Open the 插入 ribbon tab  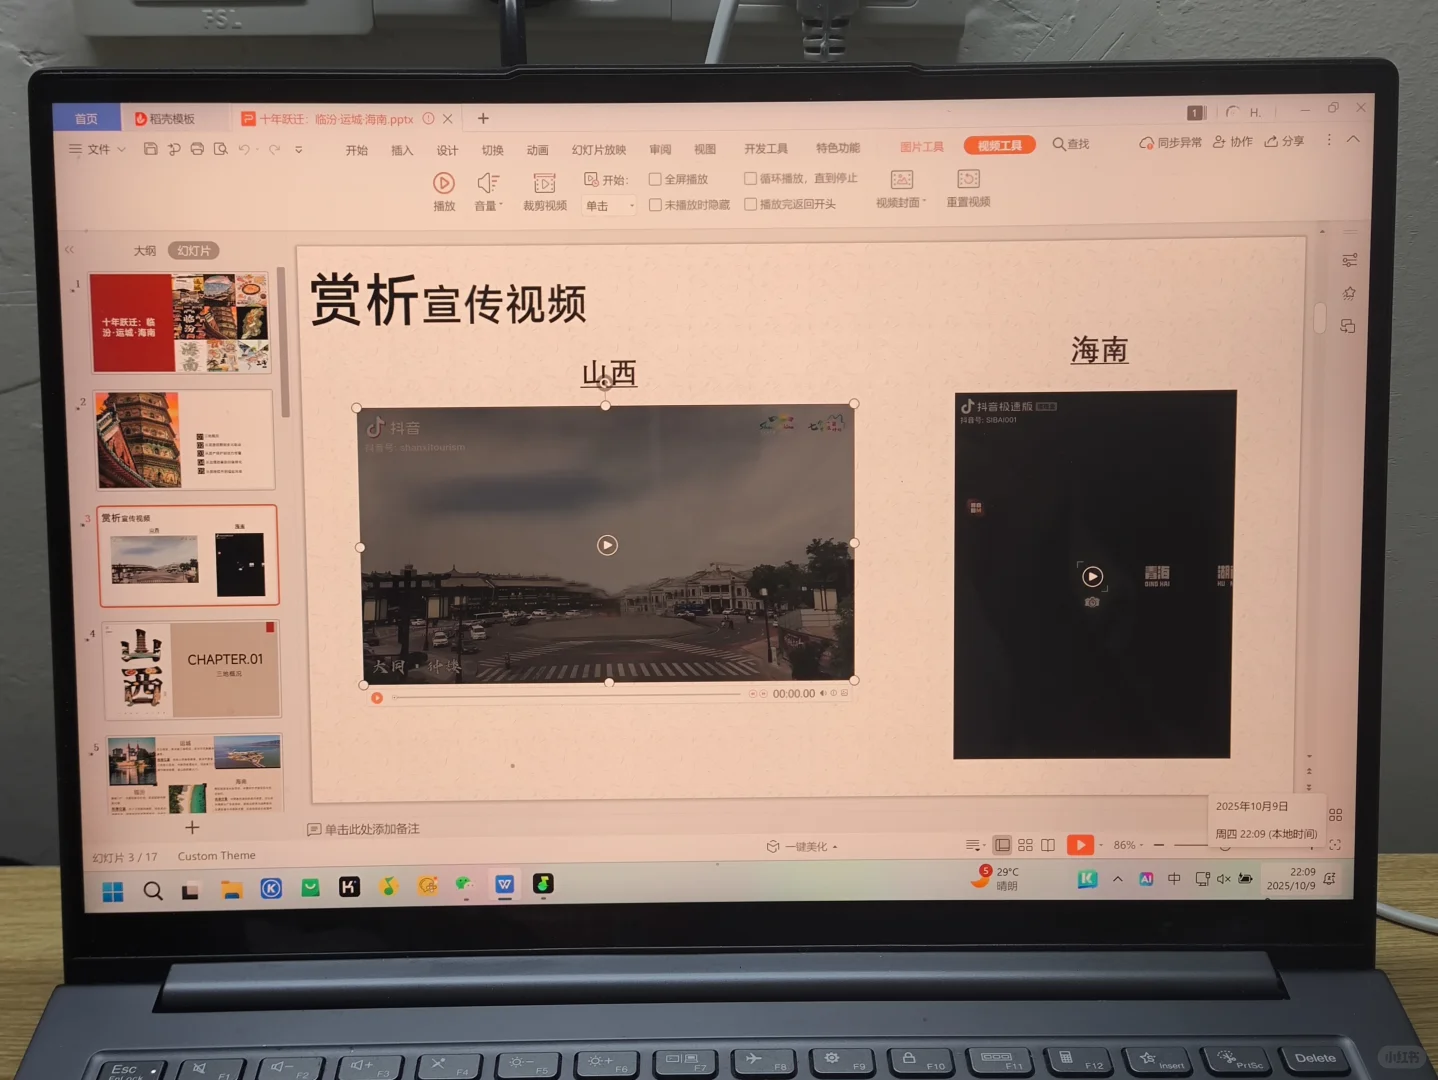point(402,151)
